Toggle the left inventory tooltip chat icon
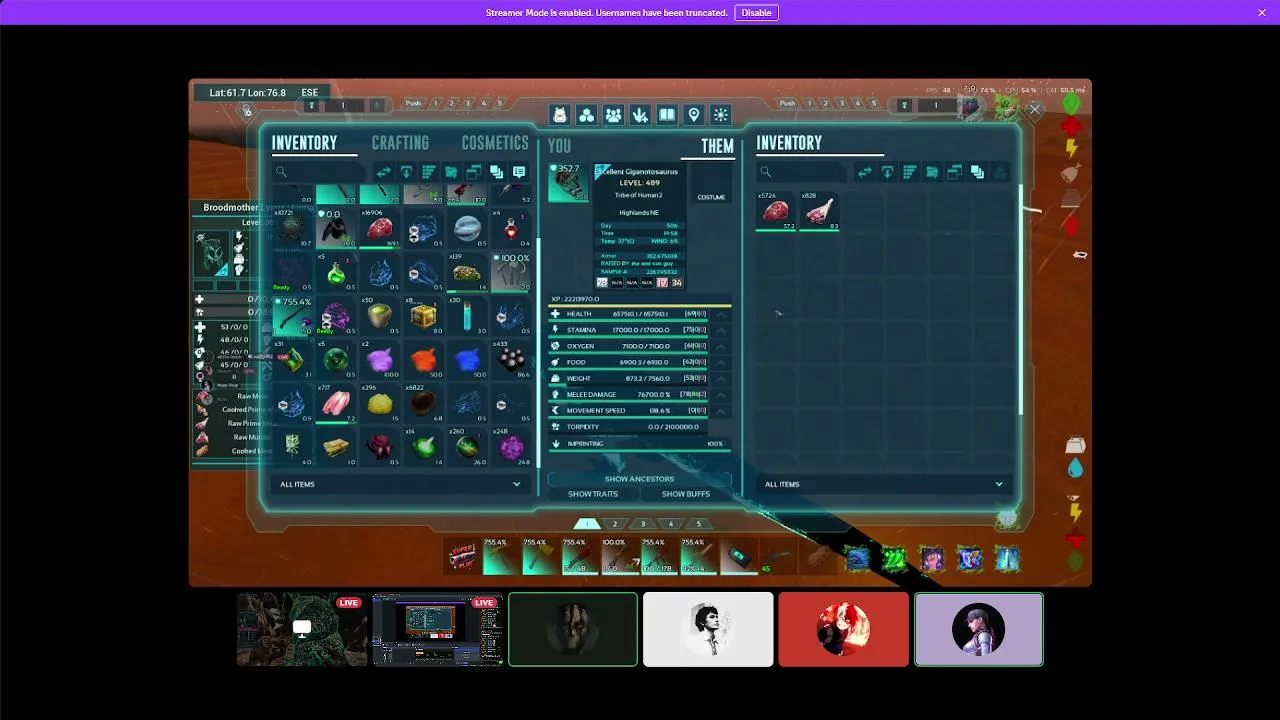Screen dimensions: 1280x720 (519, 172)
